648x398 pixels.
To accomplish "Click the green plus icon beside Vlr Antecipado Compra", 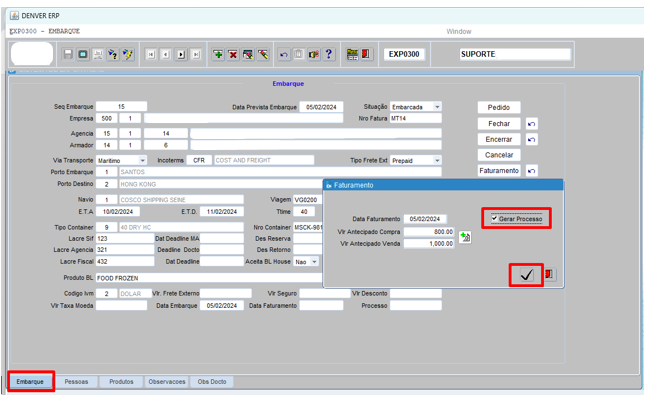I will [x=465, y=237].
